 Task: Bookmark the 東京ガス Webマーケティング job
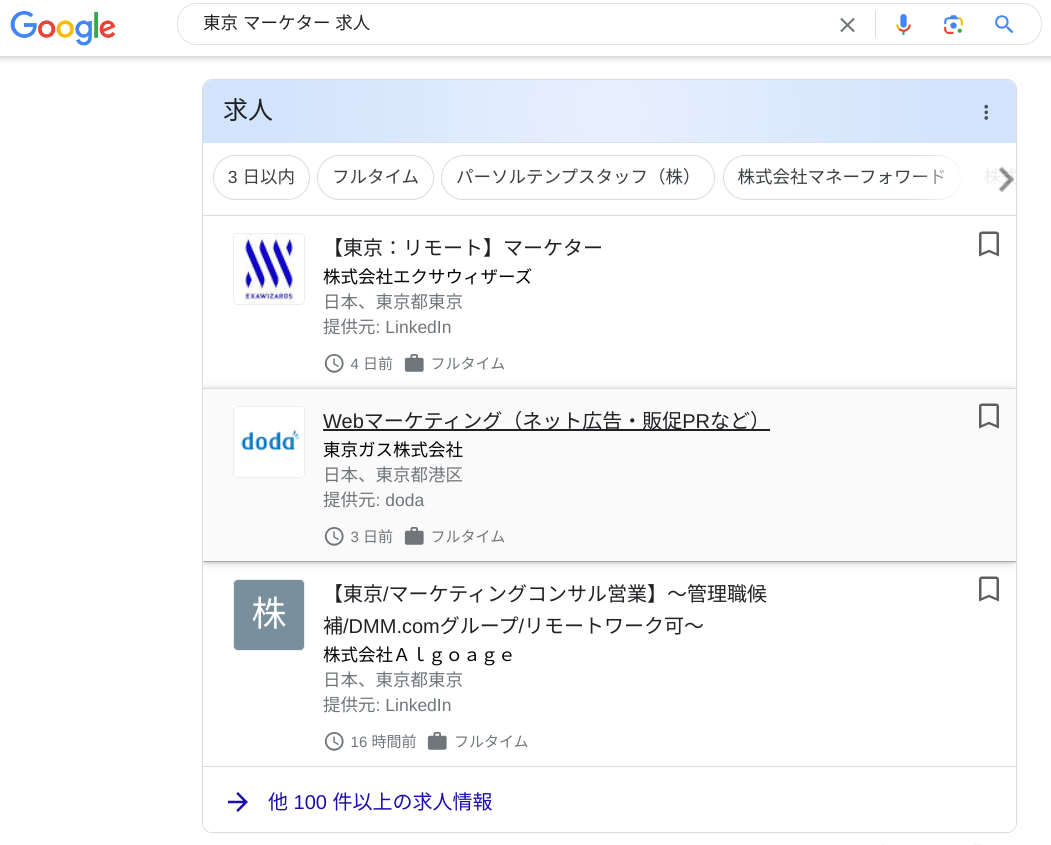989,416
